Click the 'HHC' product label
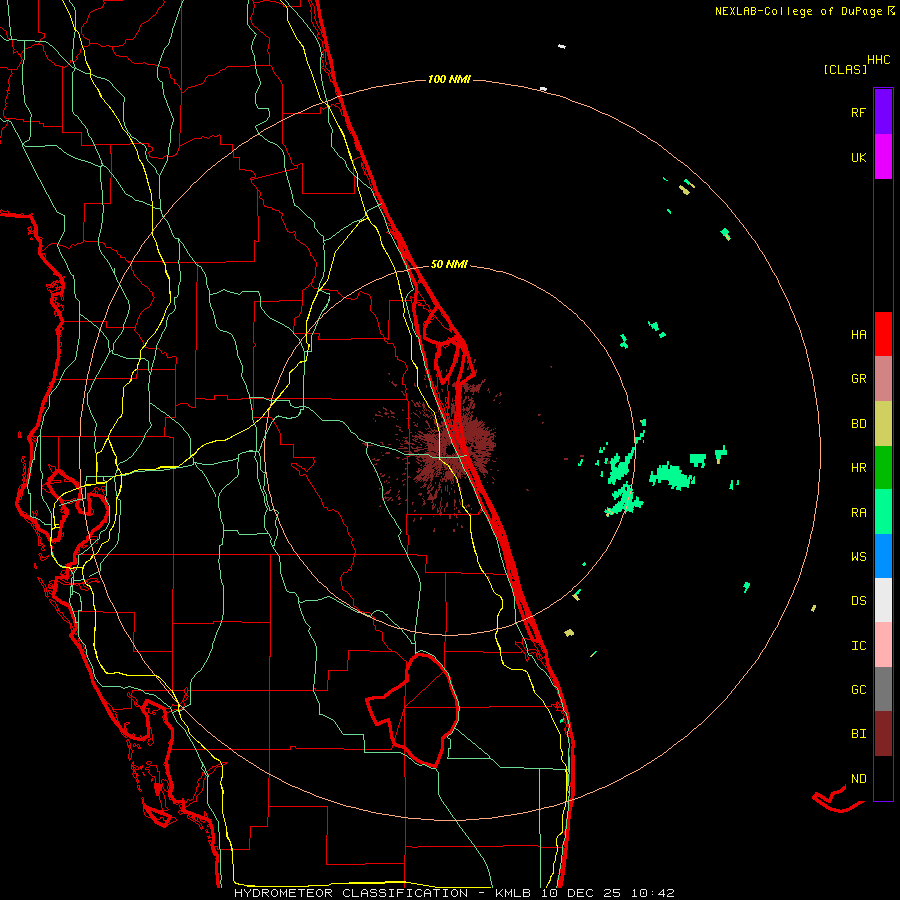 tap(879, 60)
